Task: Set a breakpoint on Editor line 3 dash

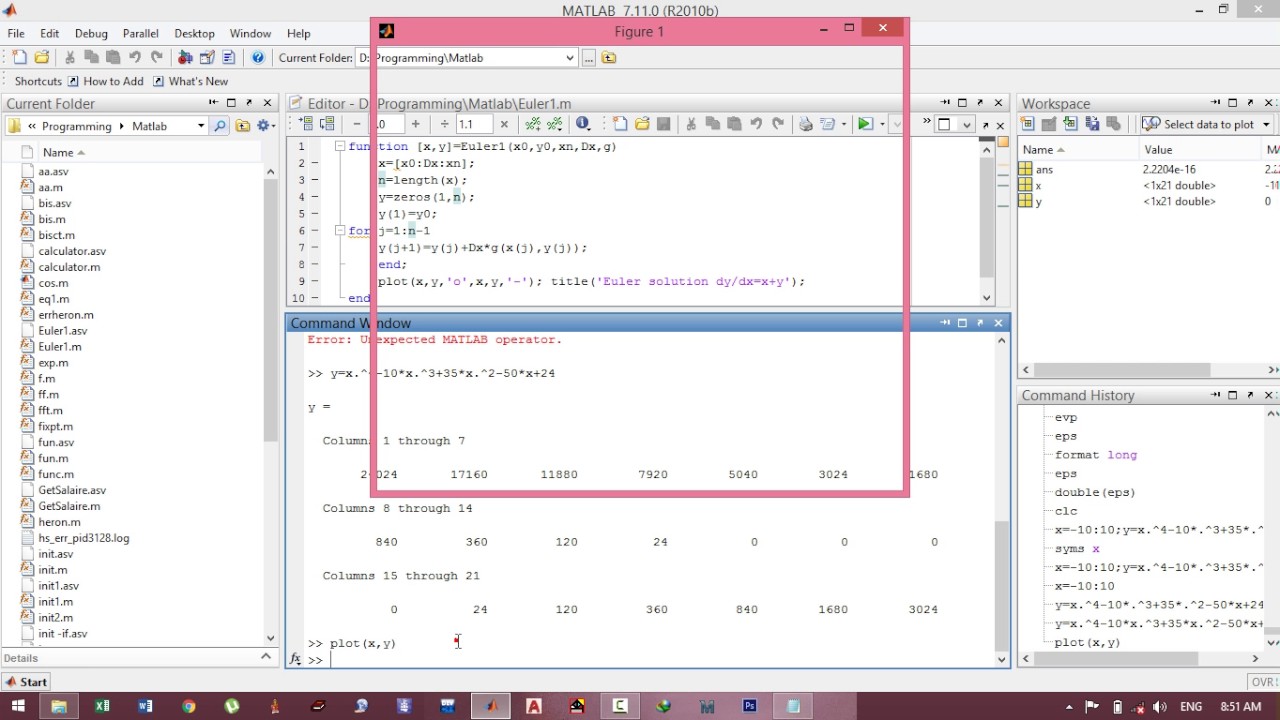Action: (315, 180)
